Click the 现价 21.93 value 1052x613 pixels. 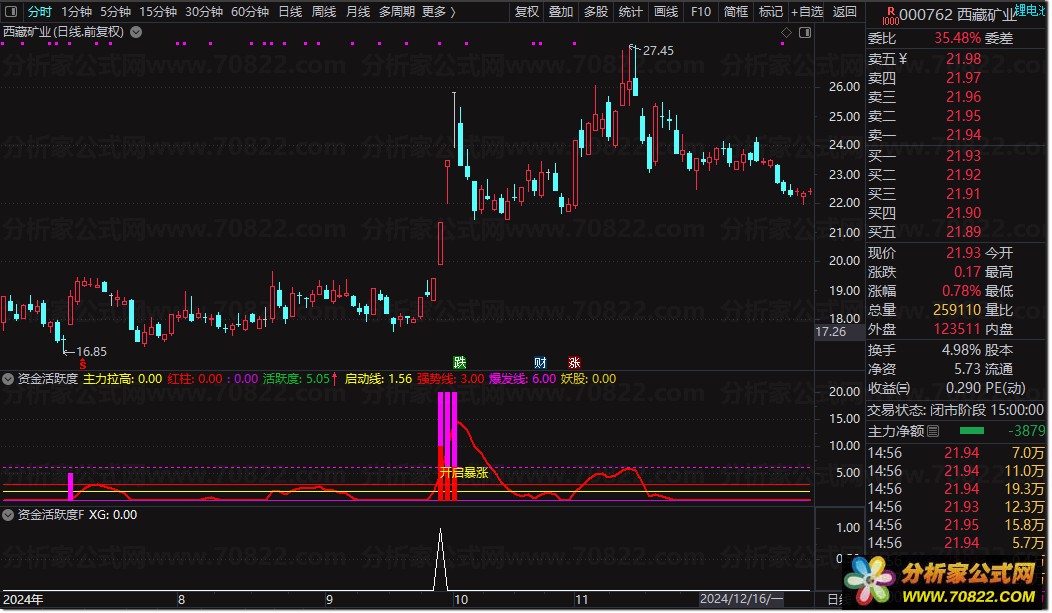pyautogui.click(x=963, y=253)
